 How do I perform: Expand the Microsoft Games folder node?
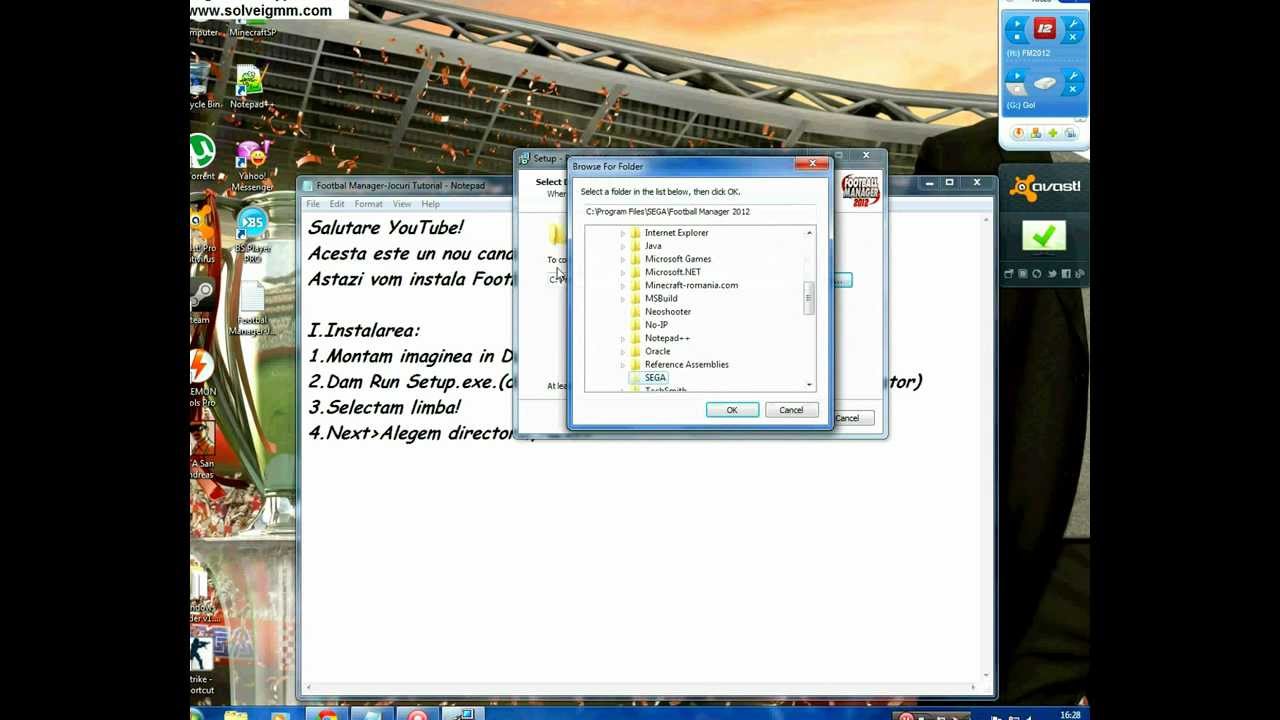point(623,259)
